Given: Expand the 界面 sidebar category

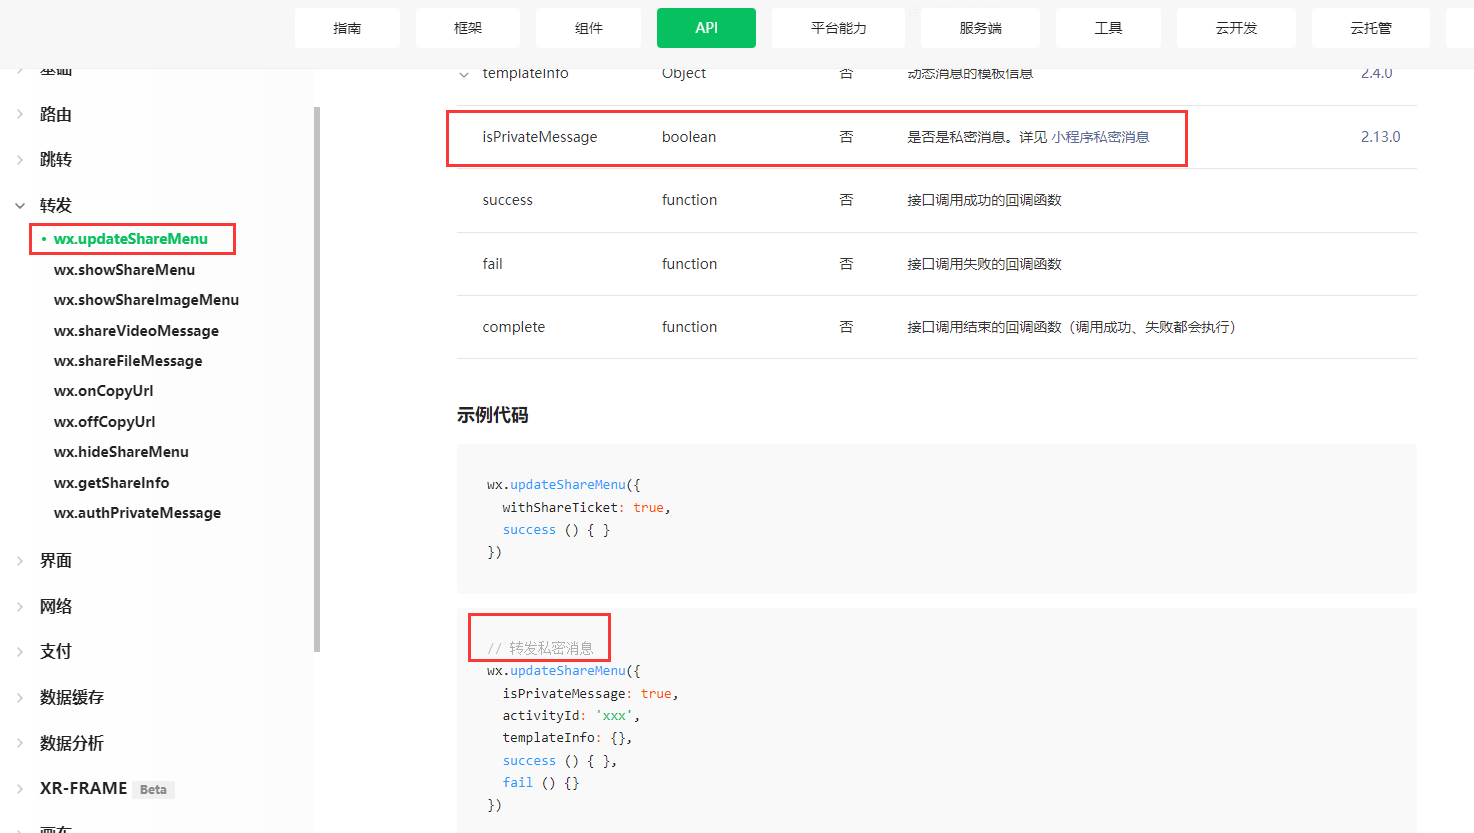Looking at the screenshot, I should coord(55,560).
